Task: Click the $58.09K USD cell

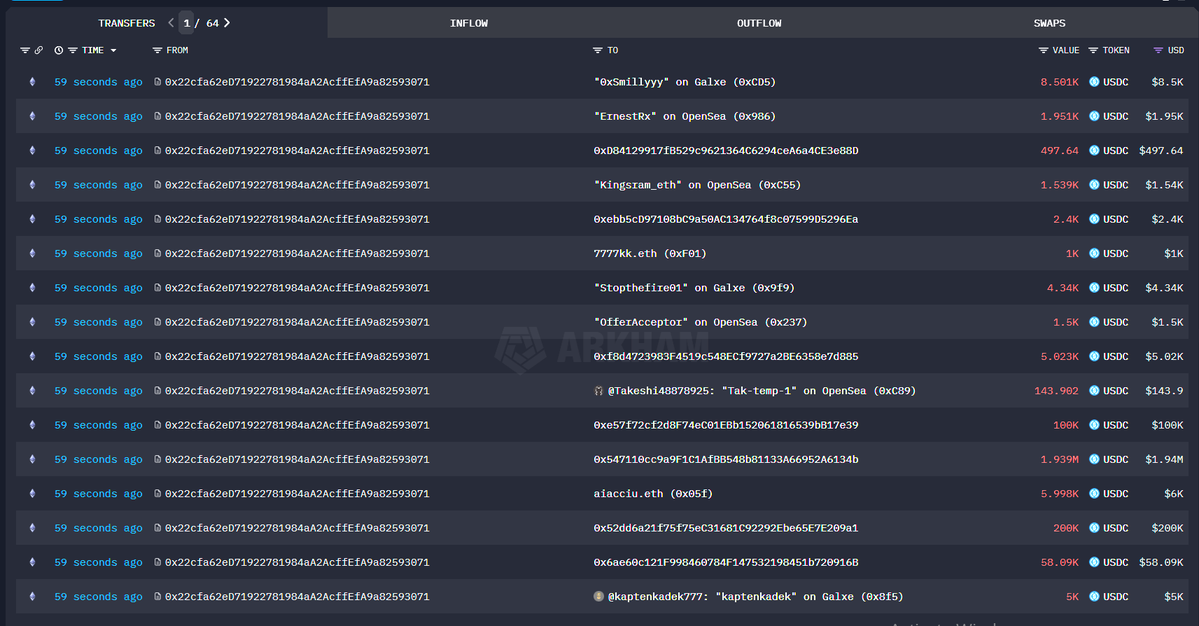Action: (x=1161, y=563)
